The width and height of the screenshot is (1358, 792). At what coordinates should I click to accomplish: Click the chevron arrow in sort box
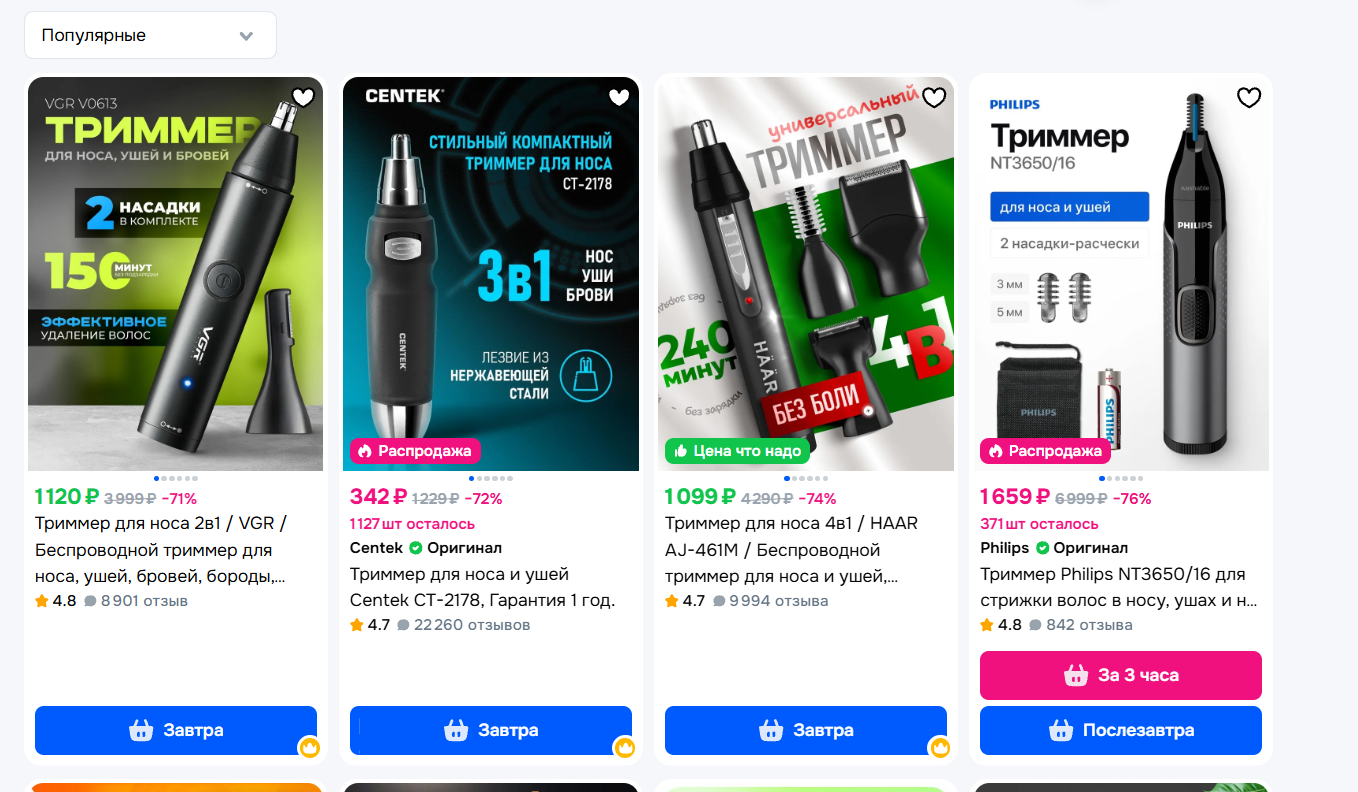click(x=246, y=36)
